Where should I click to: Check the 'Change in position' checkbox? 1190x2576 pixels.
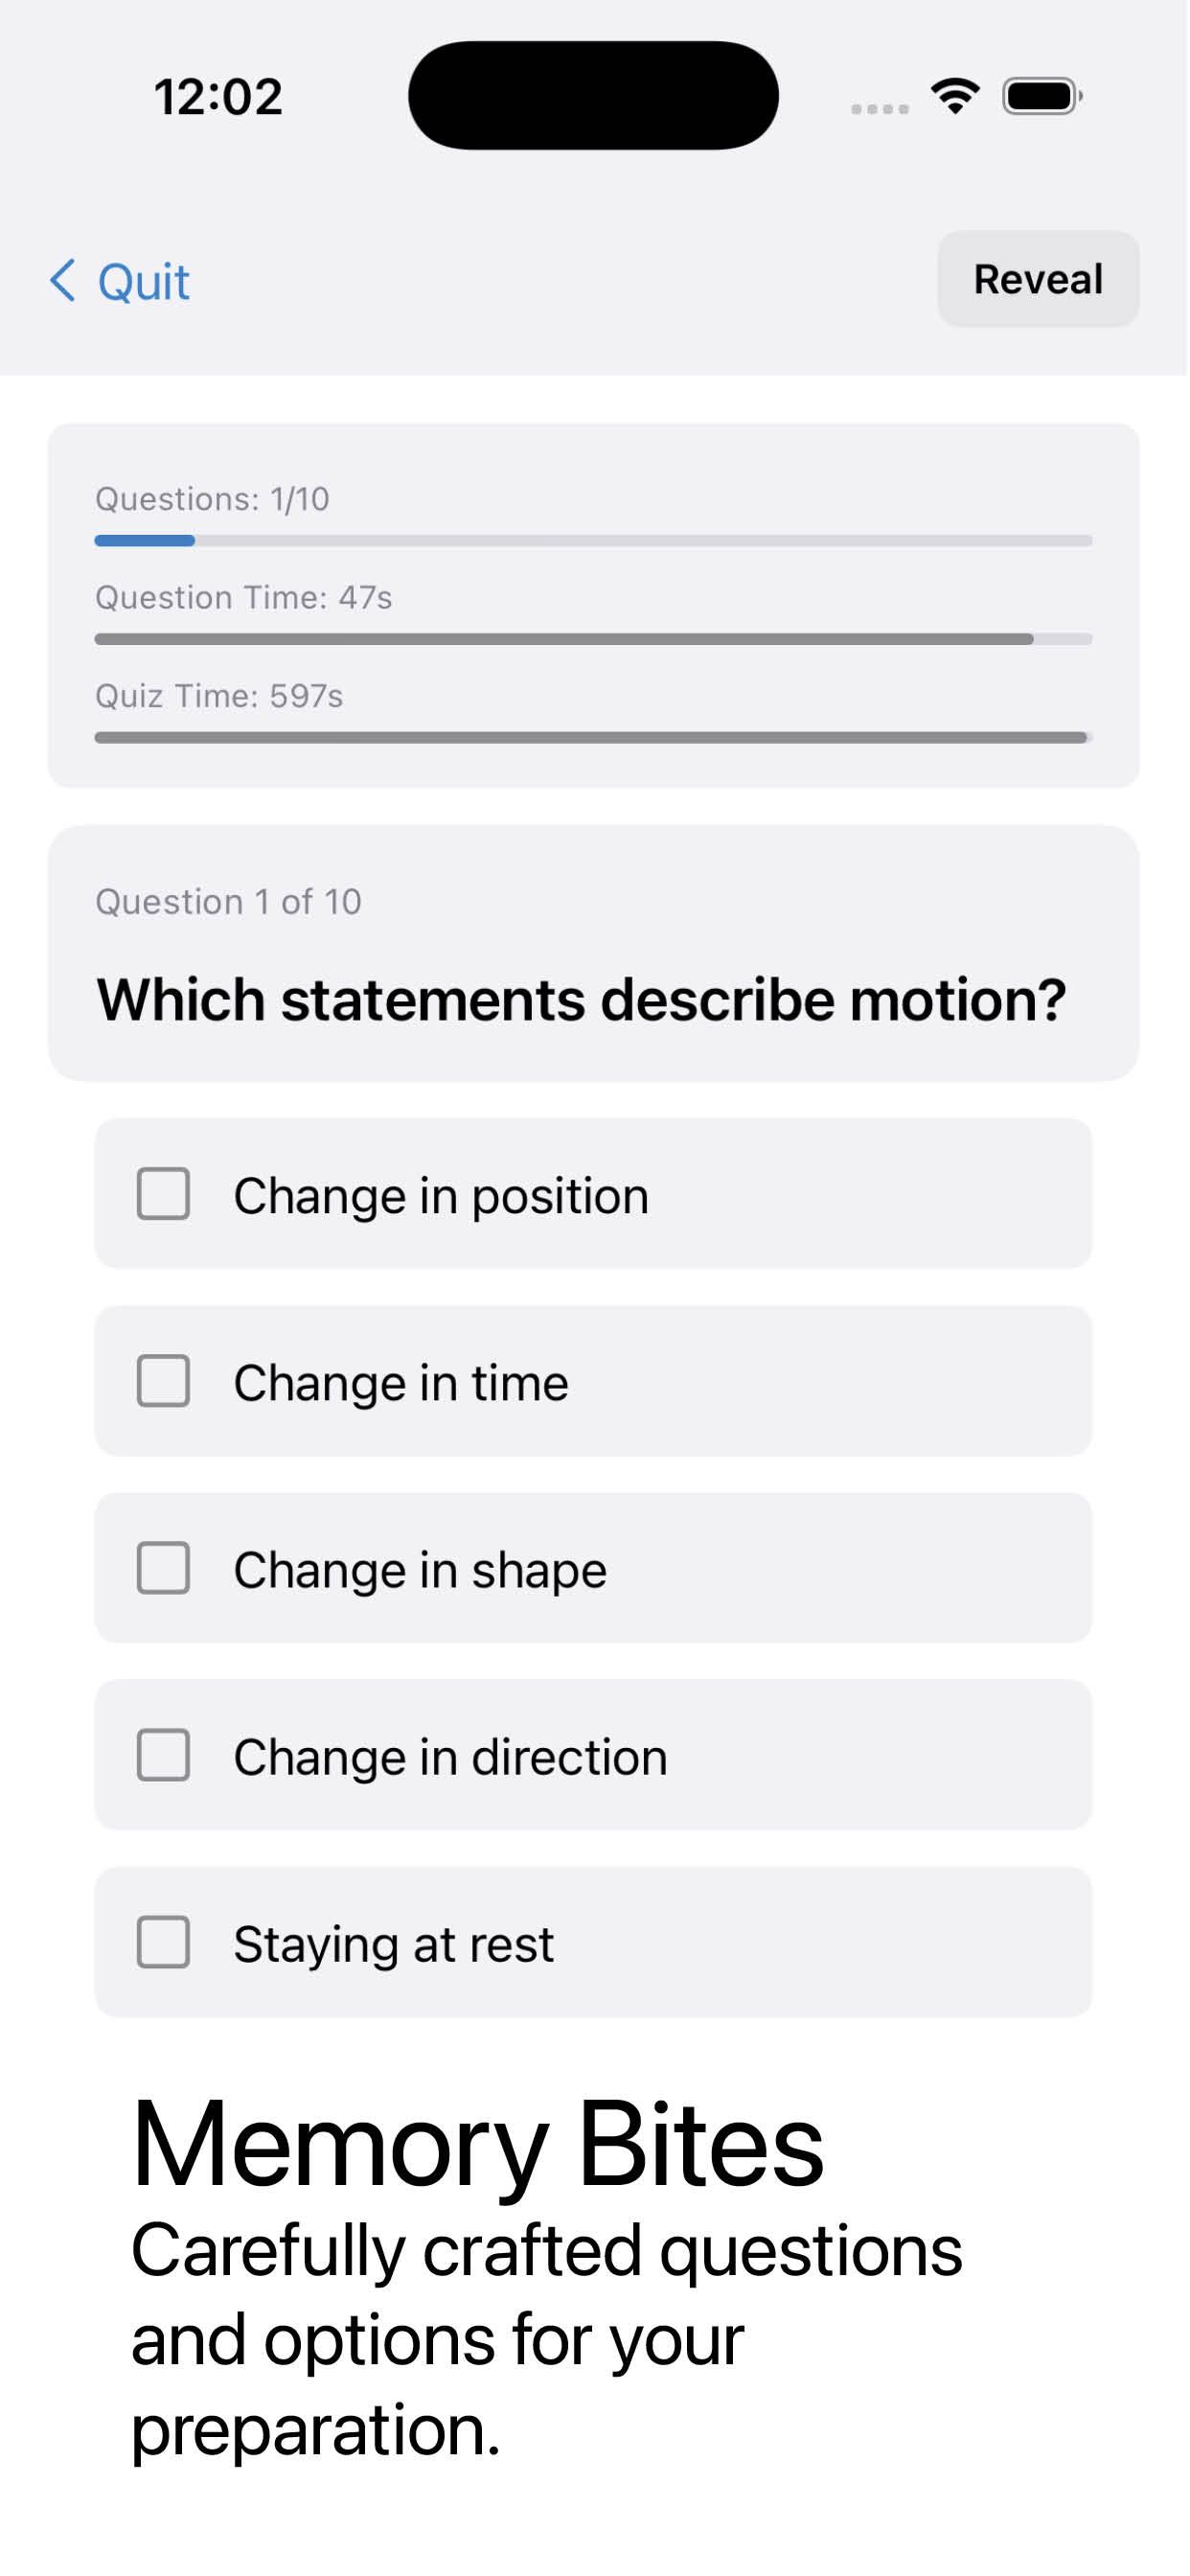(x=163, y=1194)
